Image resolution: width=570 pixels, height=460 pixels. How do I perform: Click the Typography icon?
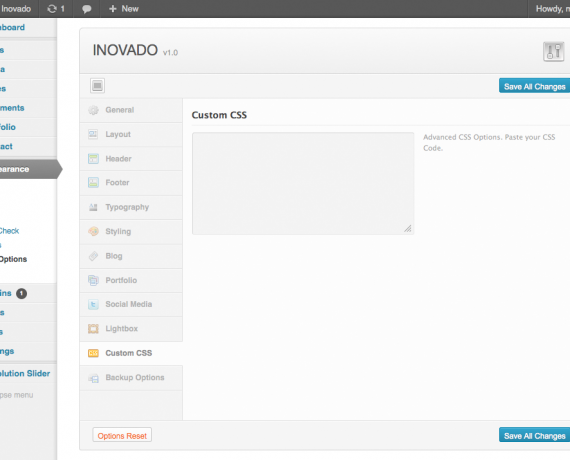click(x=93, y=207)
